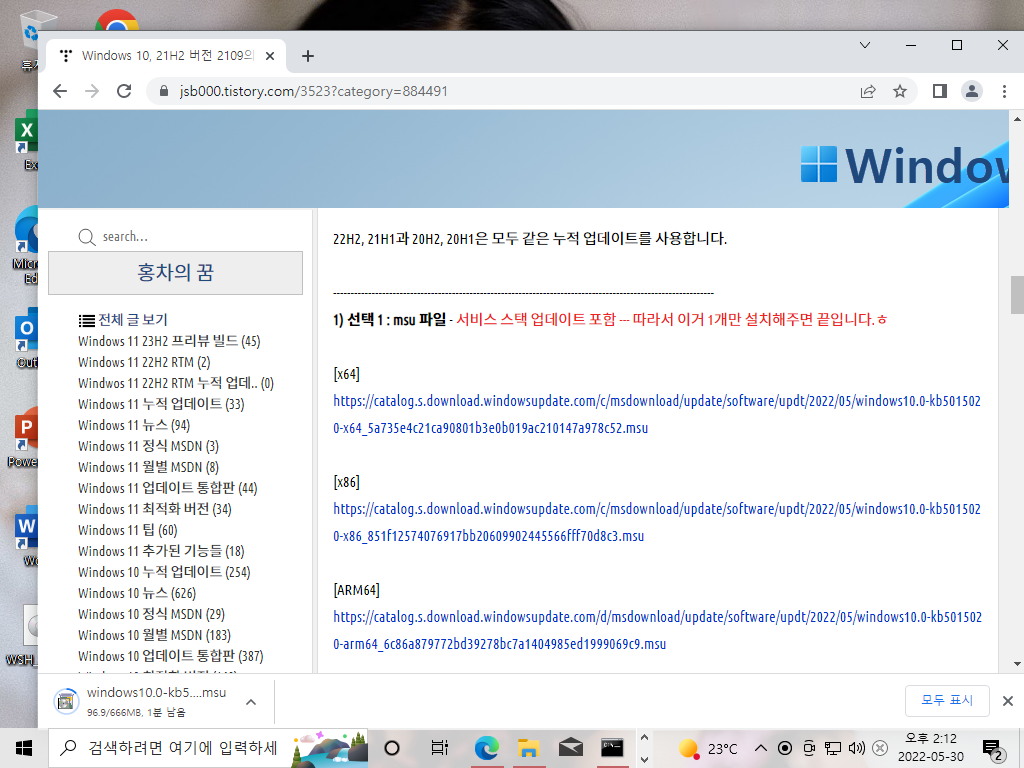
Task: Open Task View on taskbar
Action: tap(440, 748)
